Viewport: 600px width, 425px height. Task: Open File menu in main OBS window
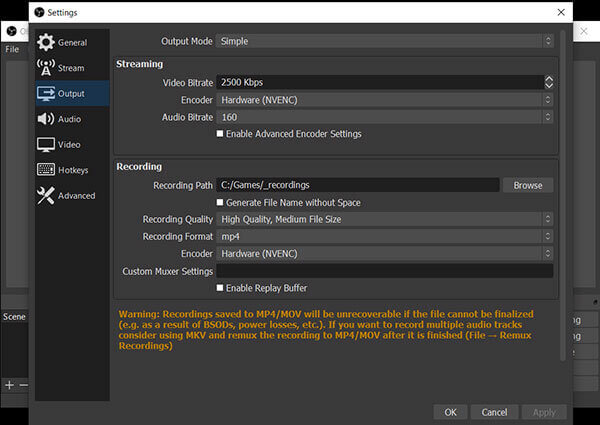coord(12,49)
